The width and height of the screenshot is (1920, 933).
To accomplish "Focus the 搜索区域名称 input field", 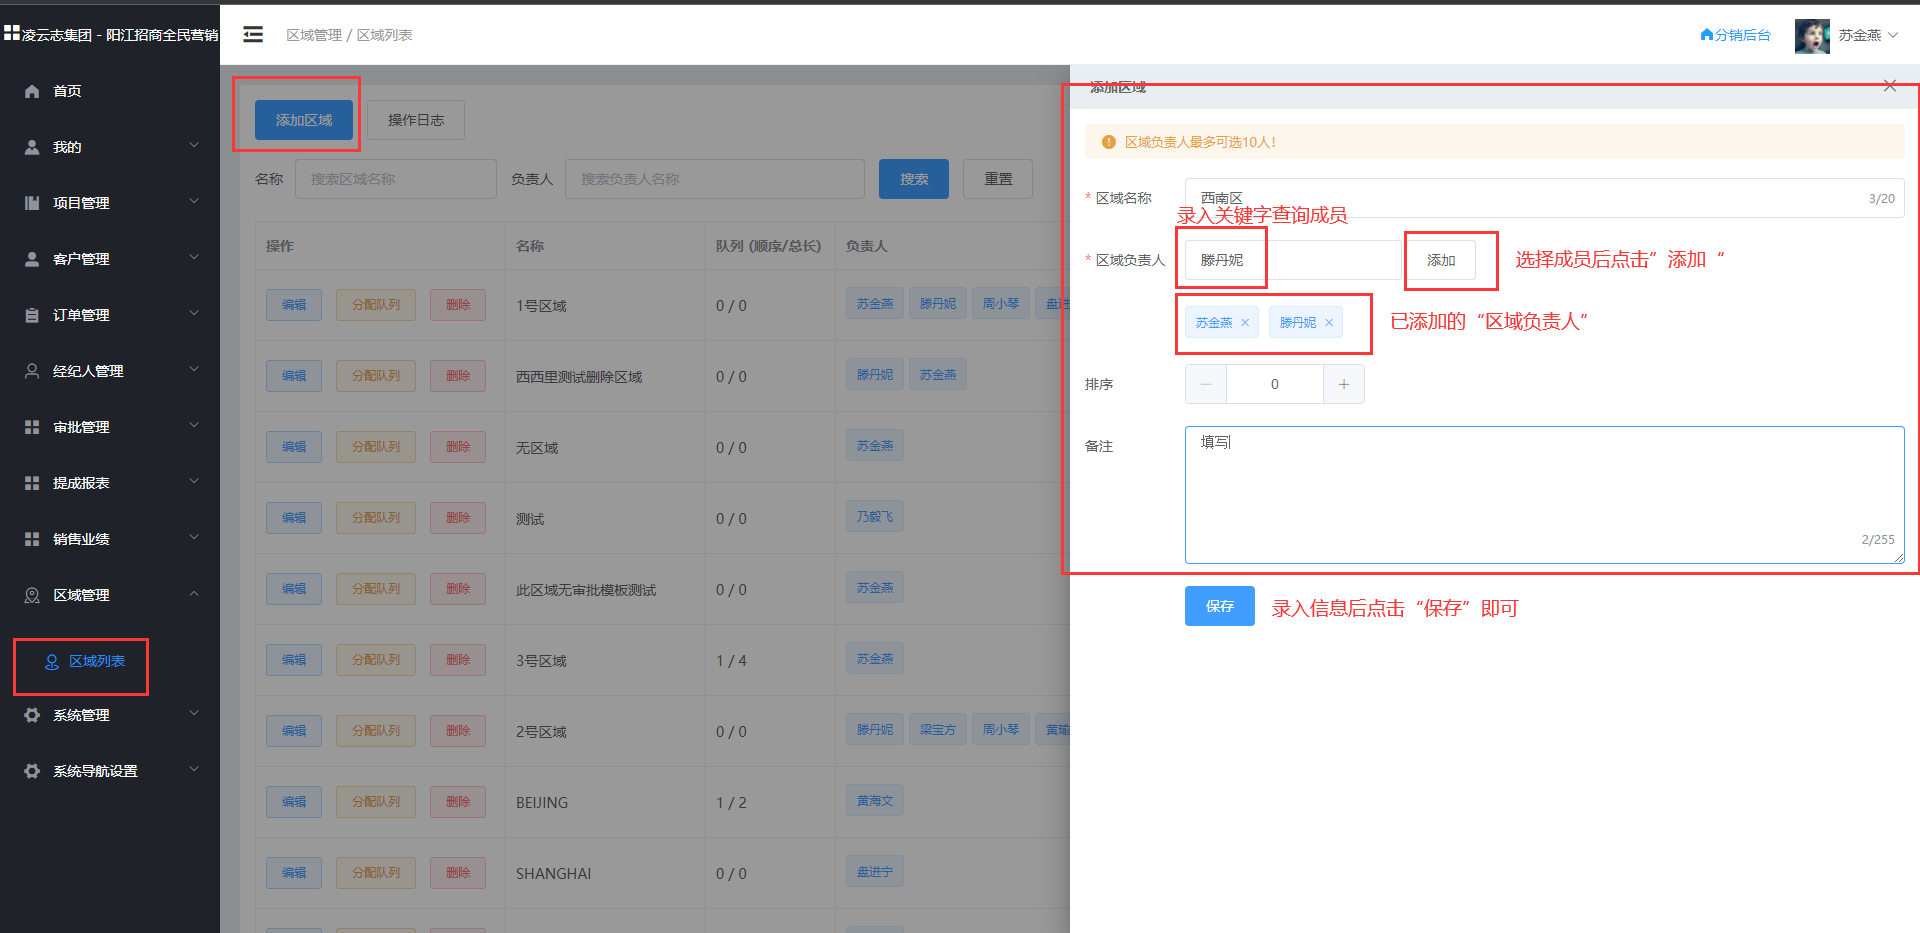I will [x=396, y=179].
